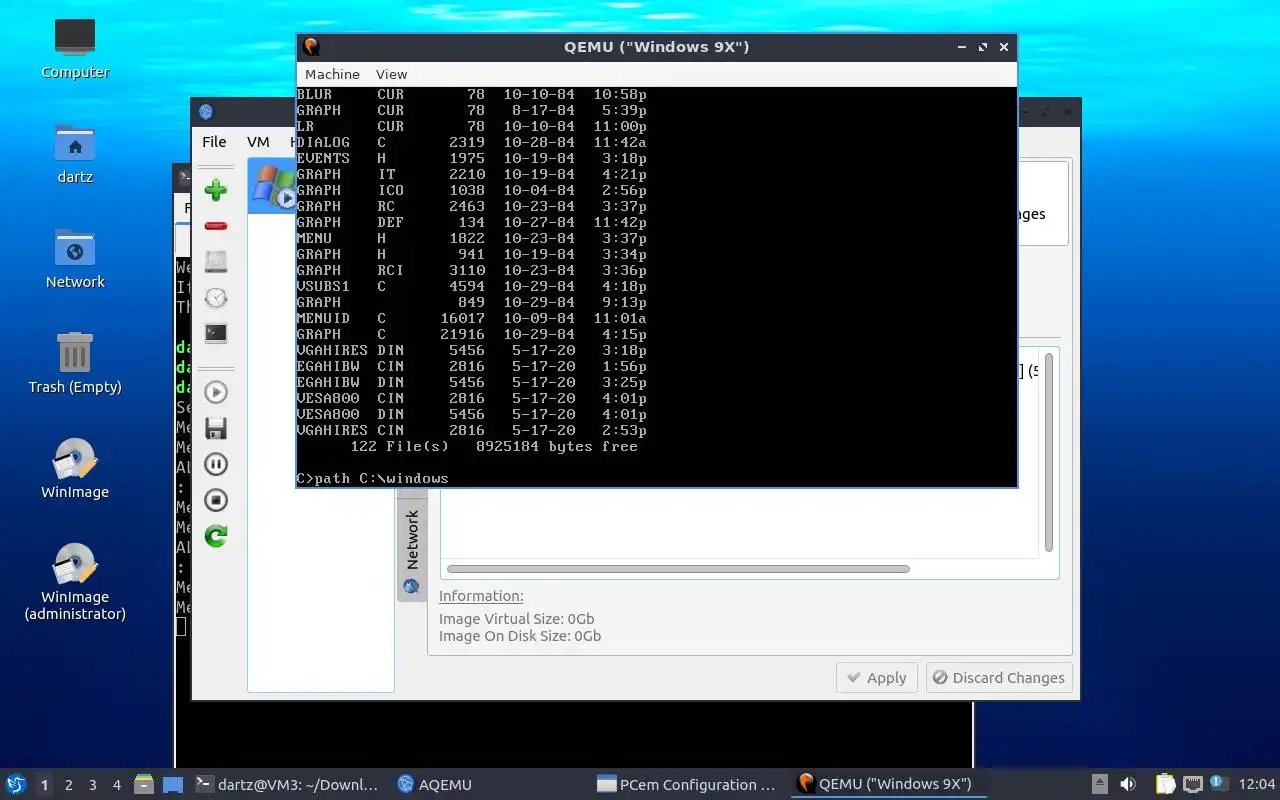Image resolution: width=1280 pixels, height=800 pixels.
Task: Select the Windows VM entry in the AQEMU list
Action: click(x=271, y=186)
